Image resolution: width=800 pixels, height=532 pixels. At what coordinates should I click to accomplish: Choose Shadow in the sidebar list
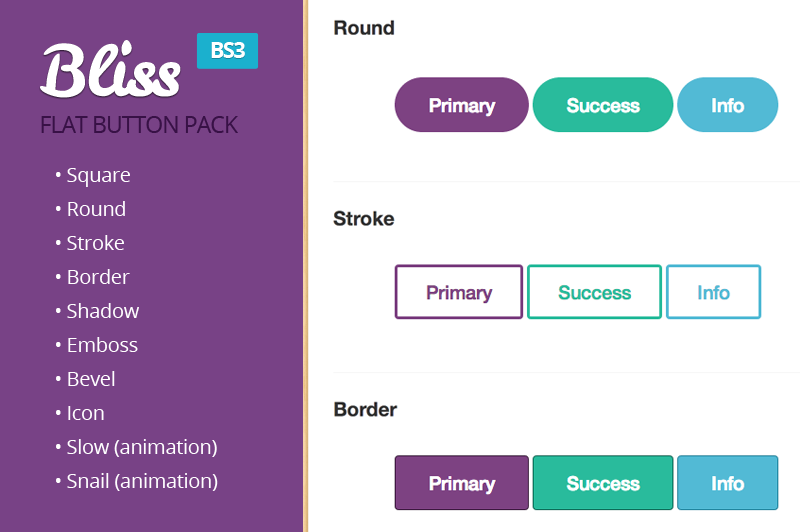[102, 311]
